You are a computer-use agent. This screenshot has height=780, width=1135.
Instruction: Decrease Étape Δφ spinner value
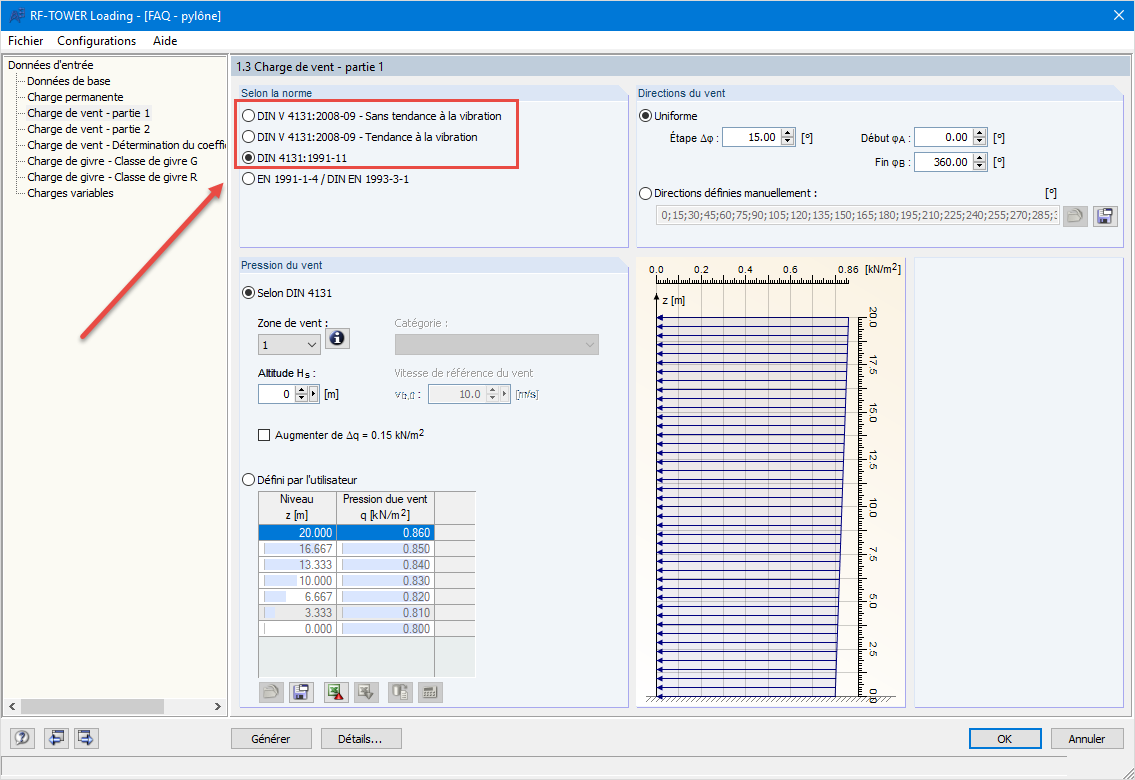click(788, 142)
